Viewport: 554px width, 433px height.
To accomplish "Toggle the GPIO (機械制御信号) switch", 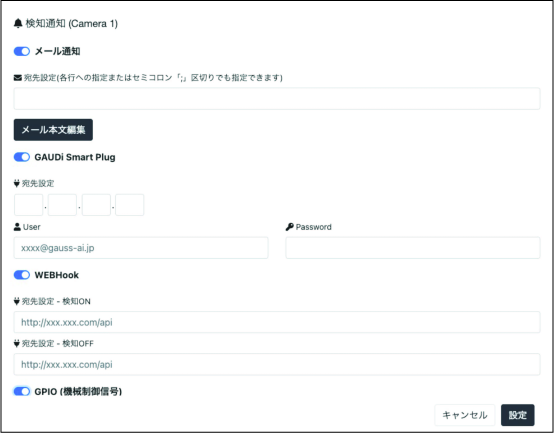I will 22,391.
